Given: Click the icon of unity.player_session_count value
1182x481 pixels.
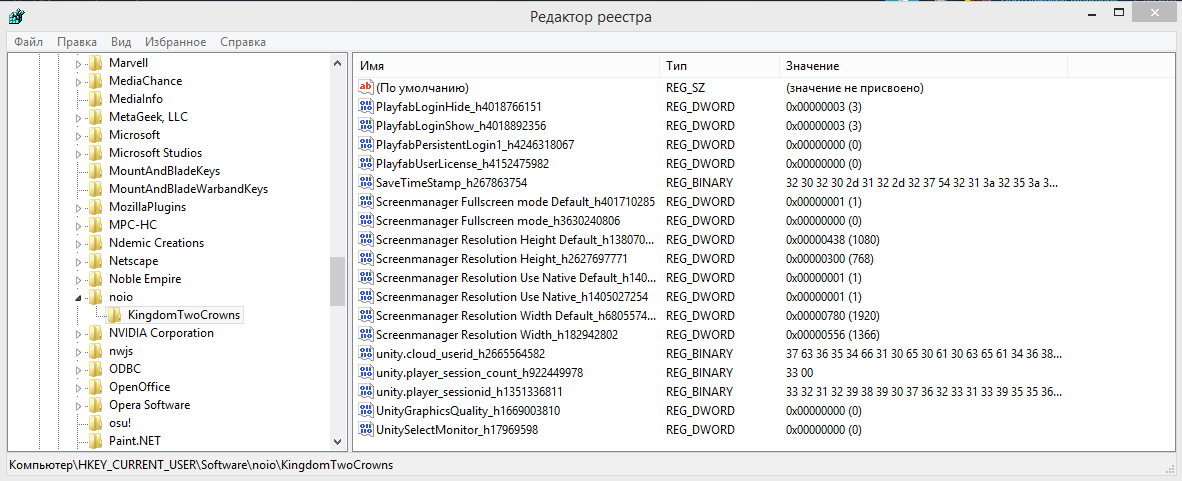Looking at the screenshot, I should tap(366, 373).
